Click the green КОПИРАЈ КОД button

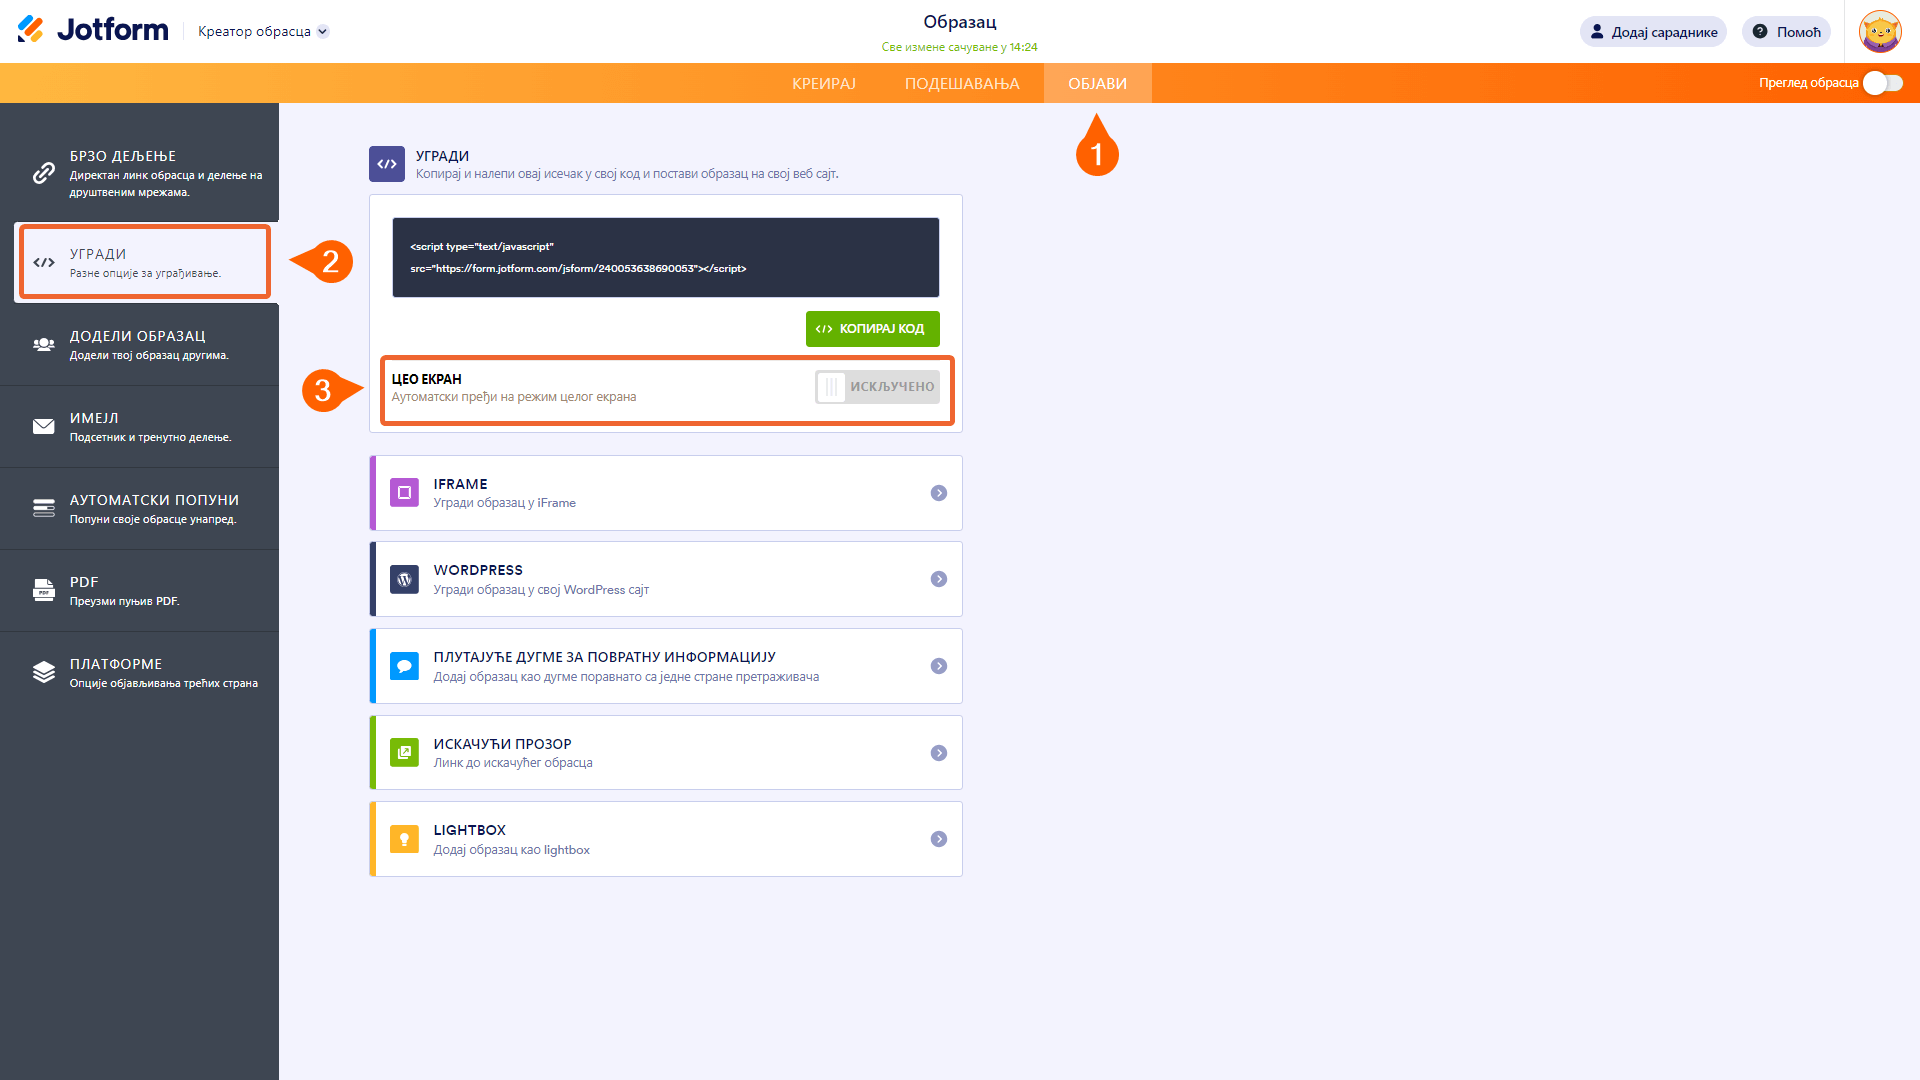[872, 329]
